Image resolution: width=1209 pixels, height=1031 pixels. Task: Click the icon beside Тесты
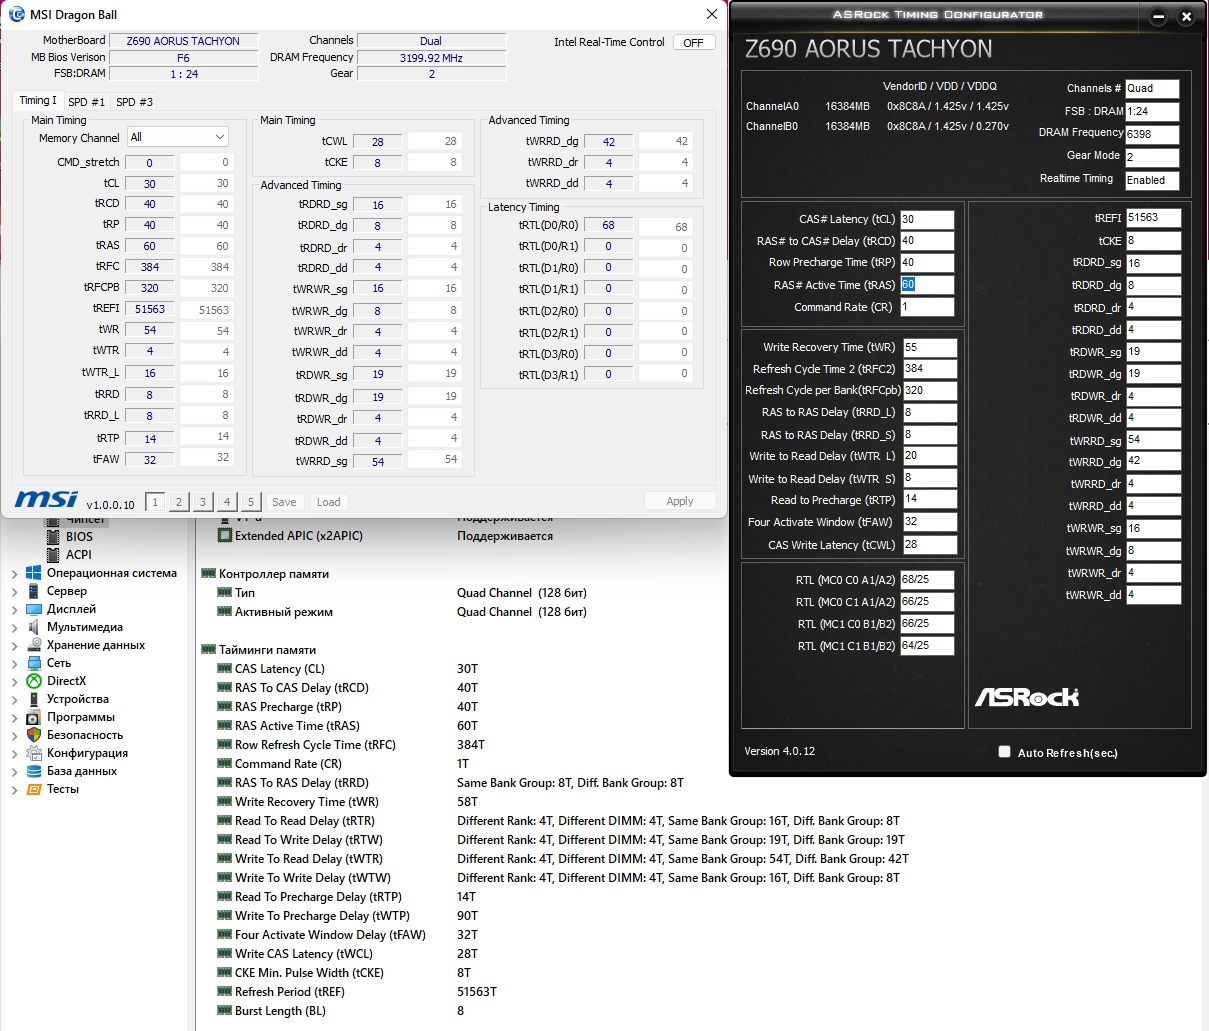pos(34,789)
